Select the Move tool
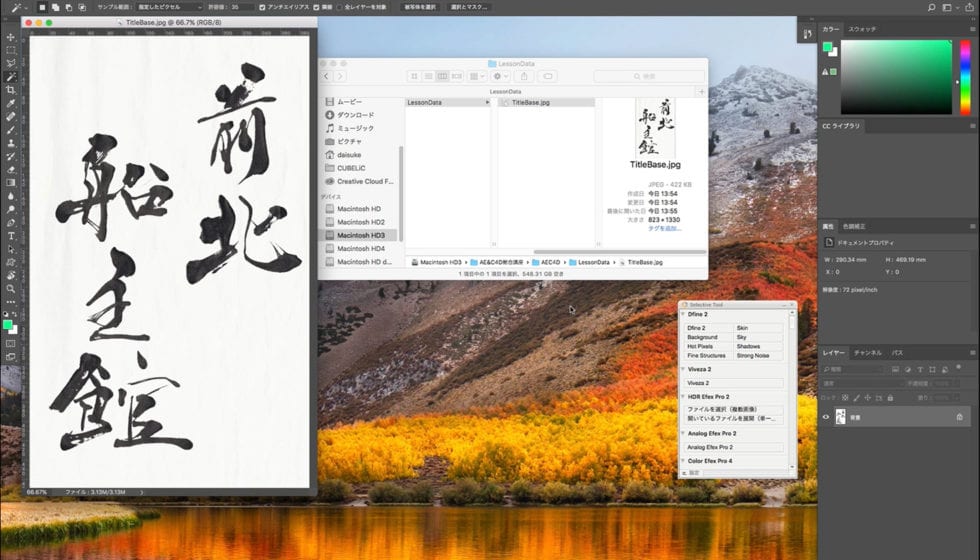The height and width of the screenshot is (560, 980). tap(11, 37)
